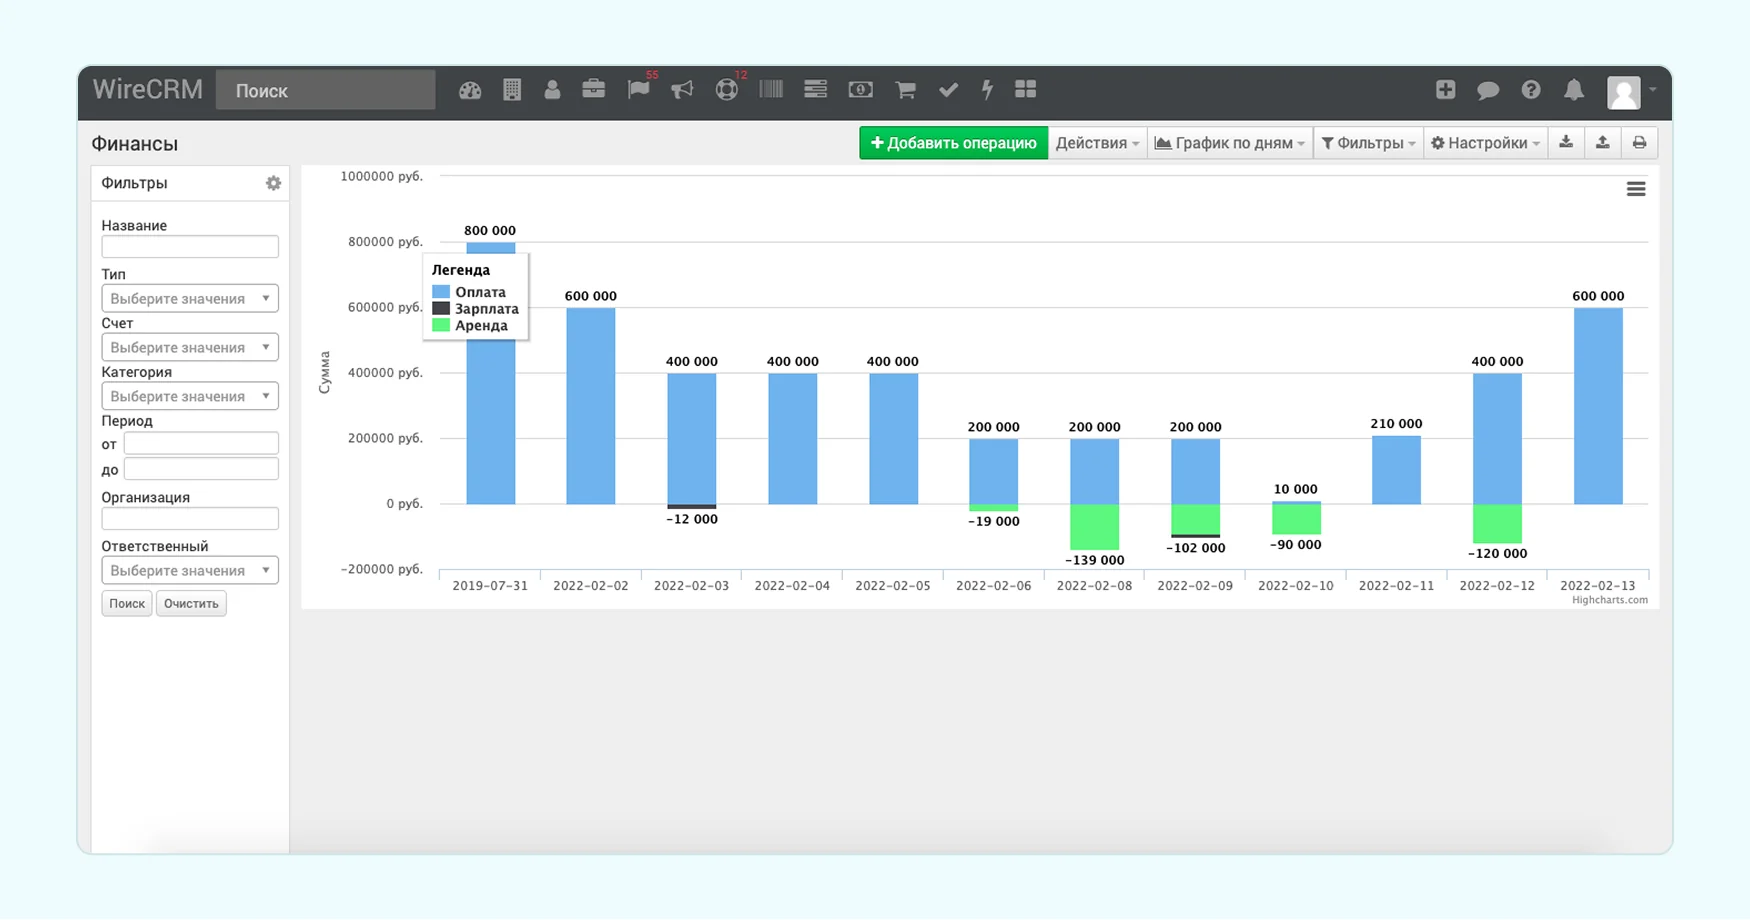Click the Финансы page title
The image size is (1750, 920).
point(135,144)
